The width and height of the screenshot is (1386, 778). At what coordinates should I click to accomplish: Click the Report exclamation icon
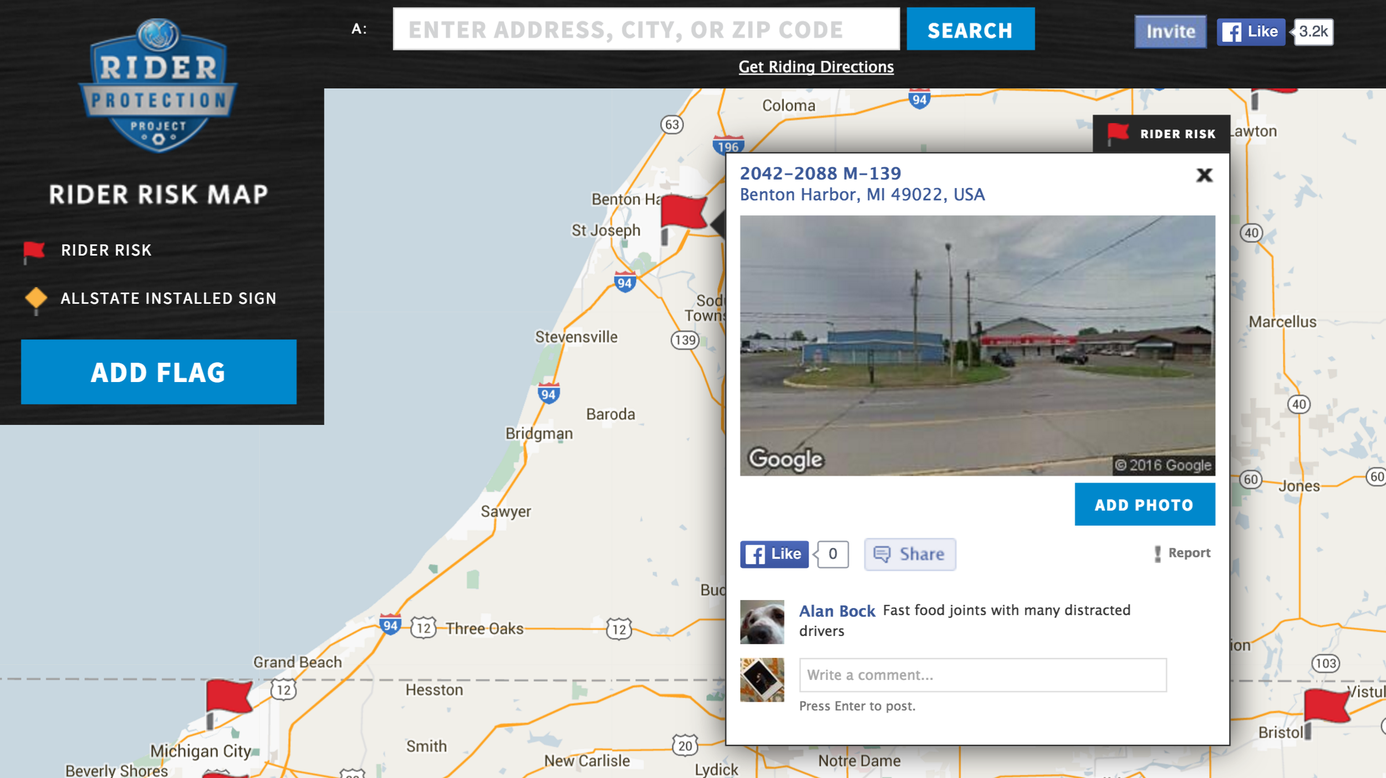coord(1157,554)
